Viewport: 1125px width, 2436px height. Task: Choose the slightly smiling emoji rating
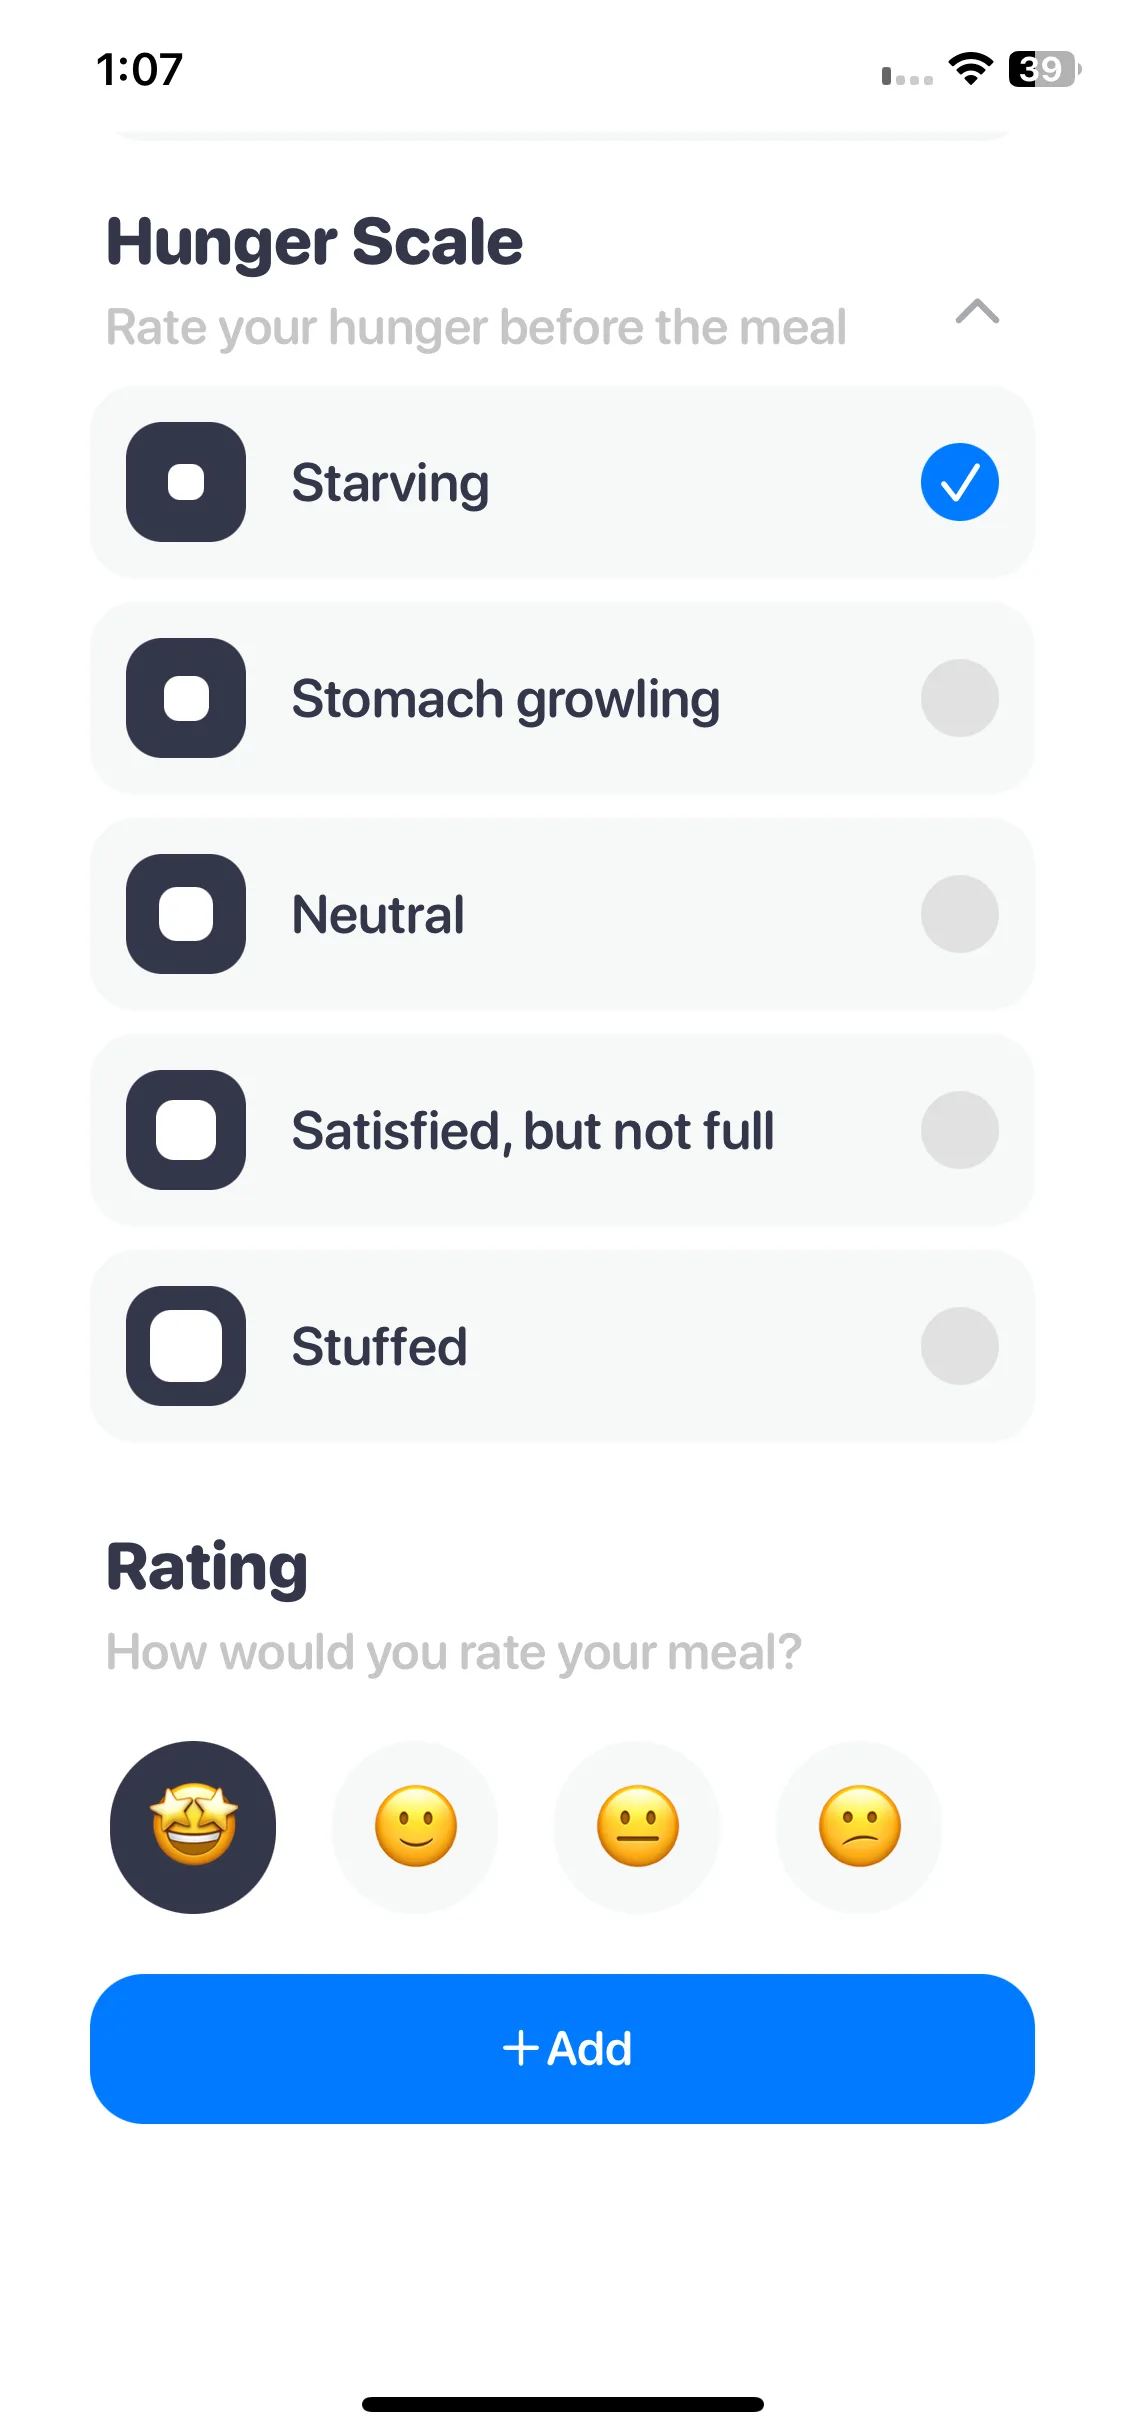point(415,1827)
